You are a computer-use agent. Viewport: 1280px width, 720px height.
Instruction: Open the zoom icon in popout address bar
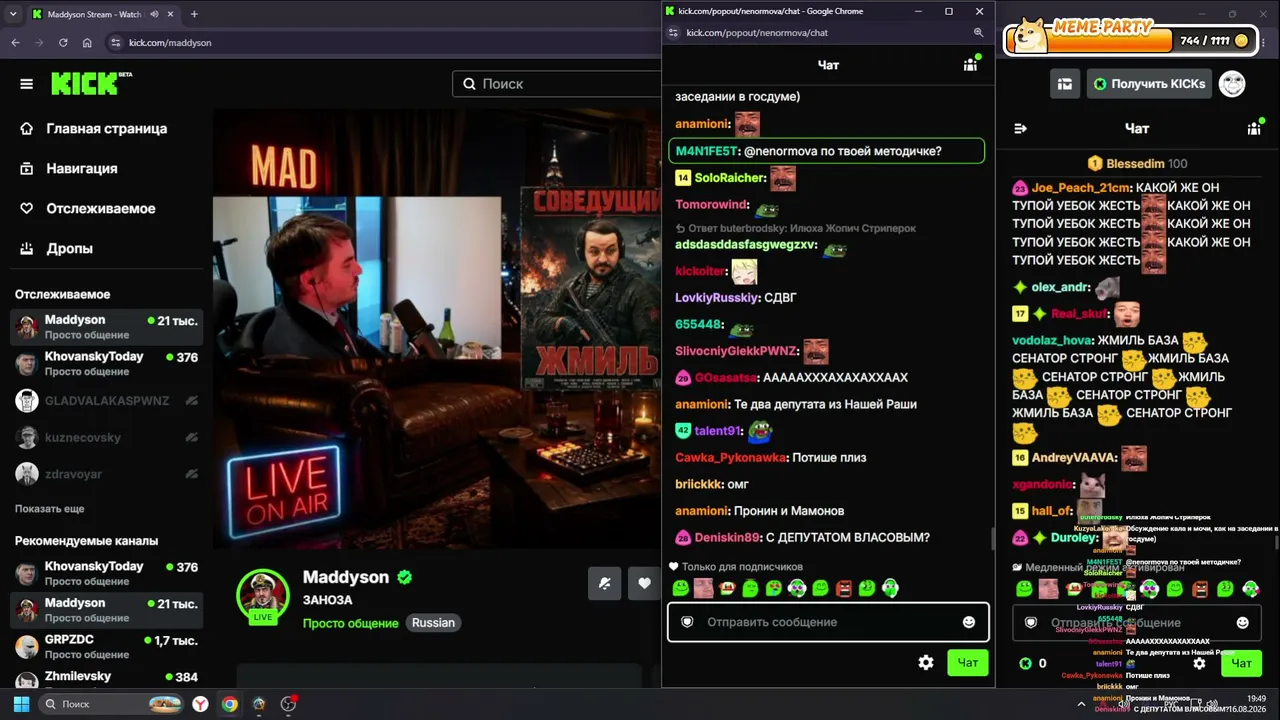979,33
